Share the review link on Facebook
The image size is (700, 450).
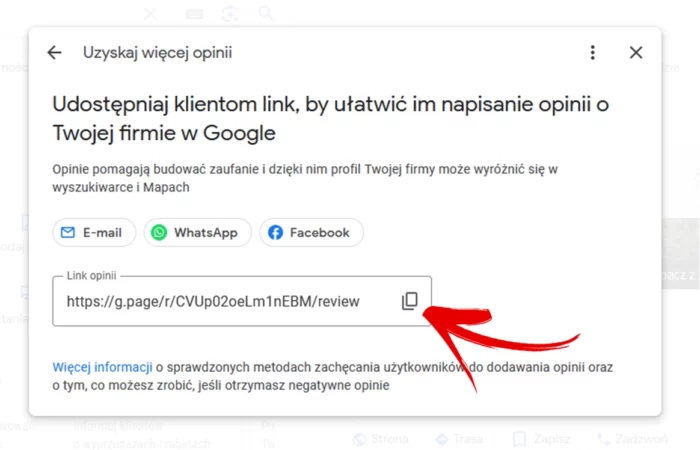click(x=311, y=233)
